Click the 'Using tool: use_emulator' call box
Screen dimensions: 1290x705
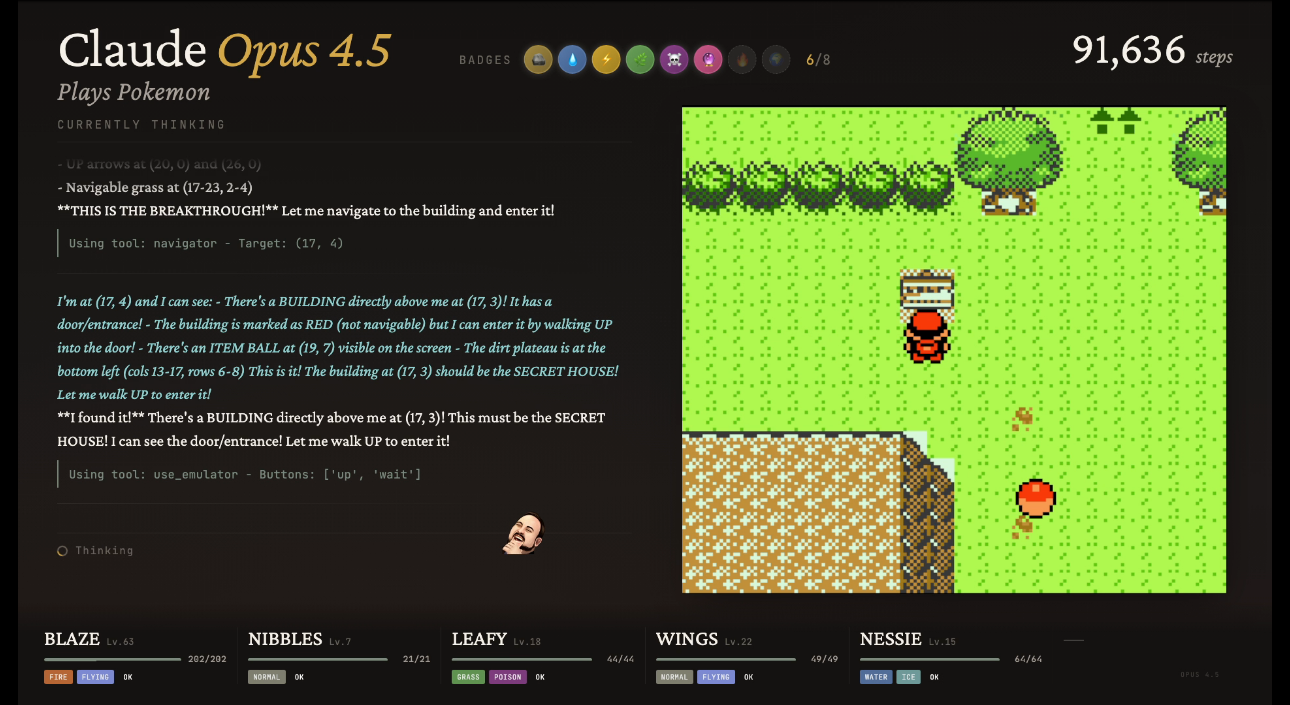pos(344,474)
